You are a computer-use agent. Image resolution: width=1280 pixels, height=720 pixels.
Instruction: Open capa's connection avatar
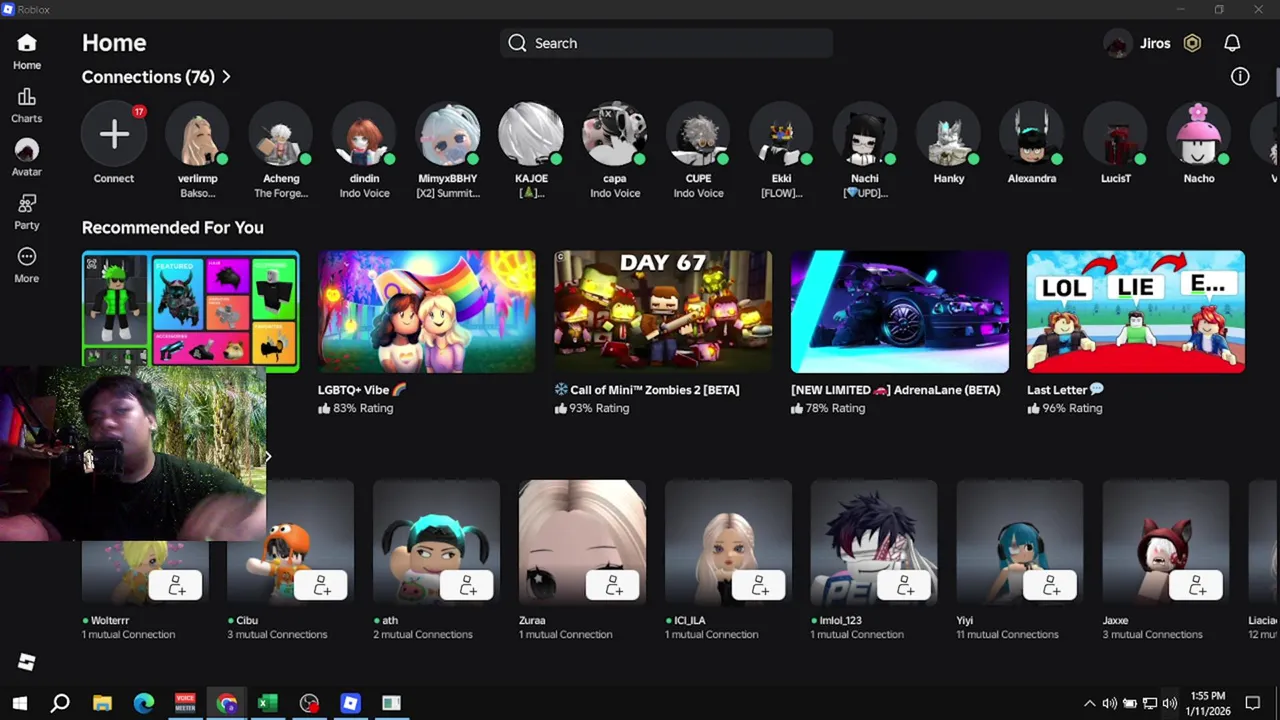coord(615,134)
